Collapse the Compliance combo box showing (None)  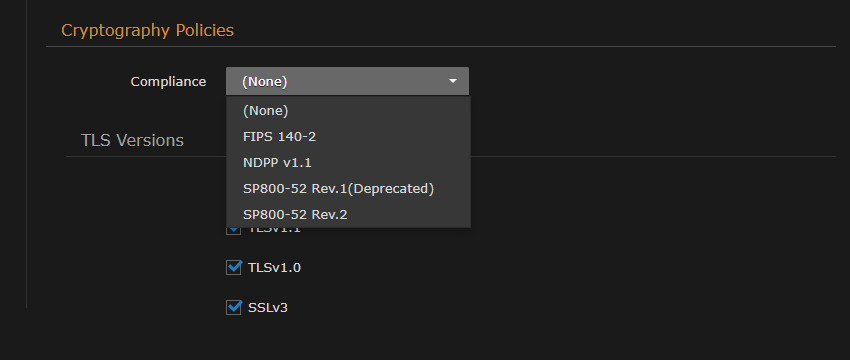347,81
